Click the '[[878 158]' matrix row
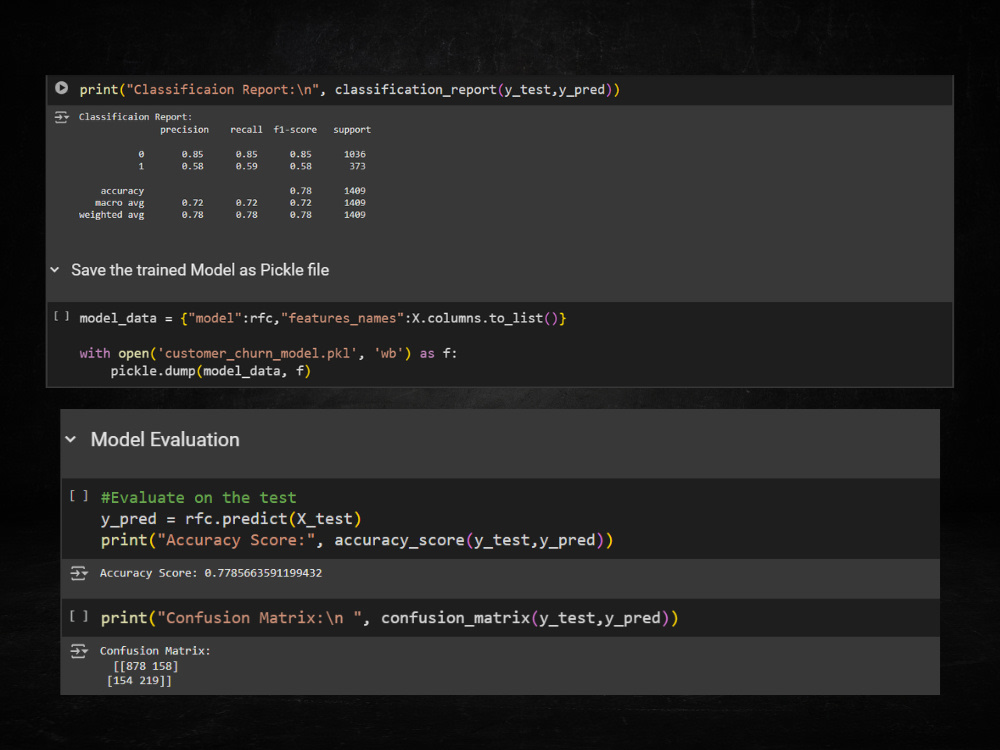This screenshot has height=750, width=1000. pos(145,666)
